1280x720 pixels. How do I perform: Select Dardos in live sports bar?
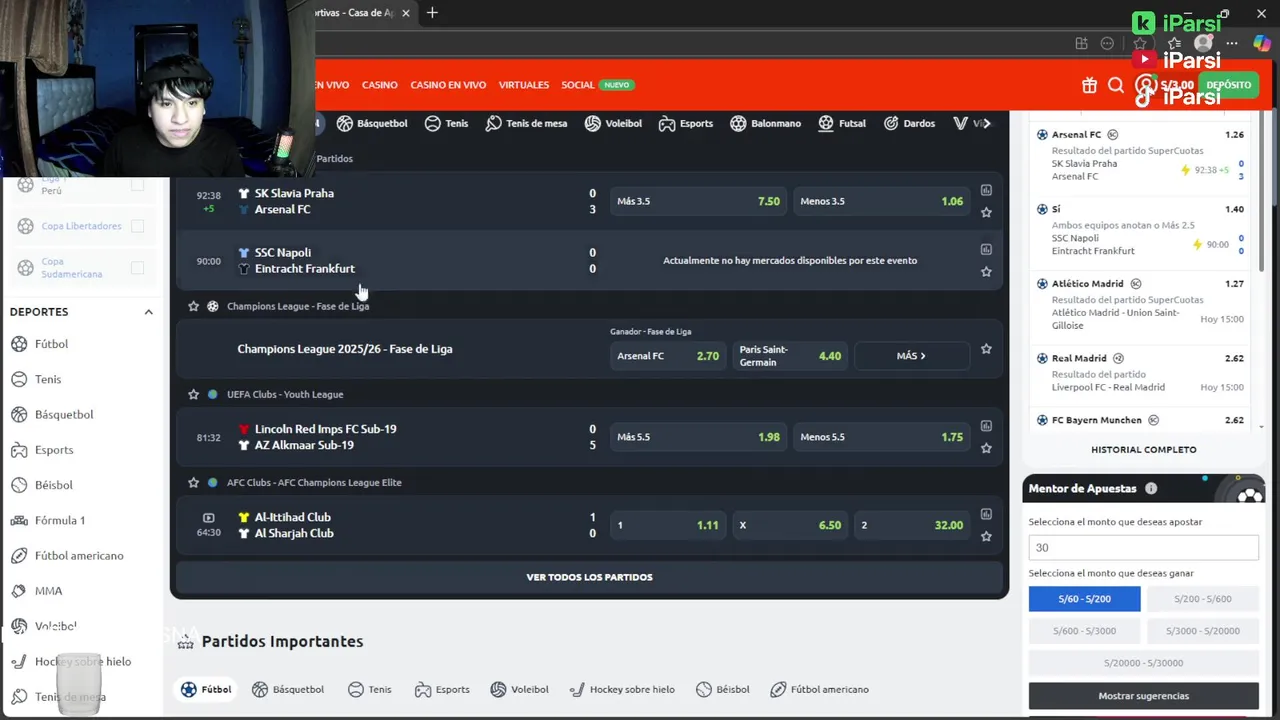(909, 123)
